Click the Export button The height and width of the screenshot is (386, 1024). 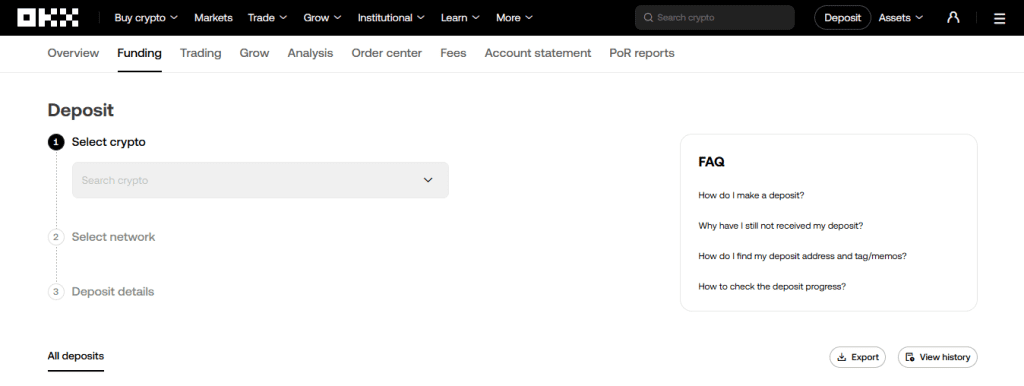pos(857,357)
